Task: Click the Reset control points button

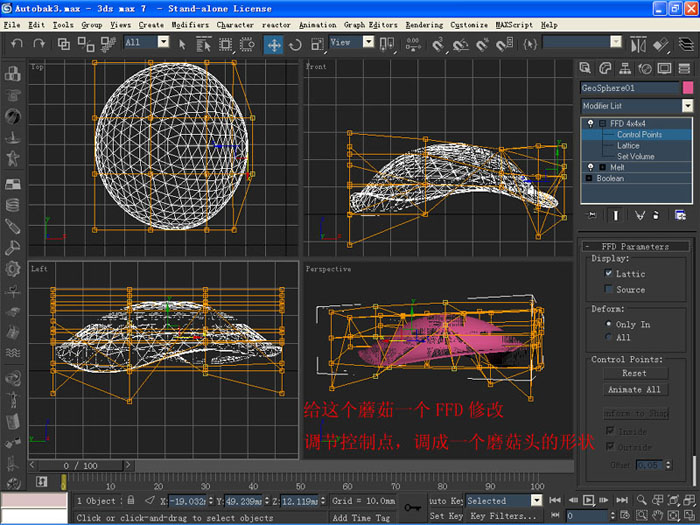Action: point(636,373)
